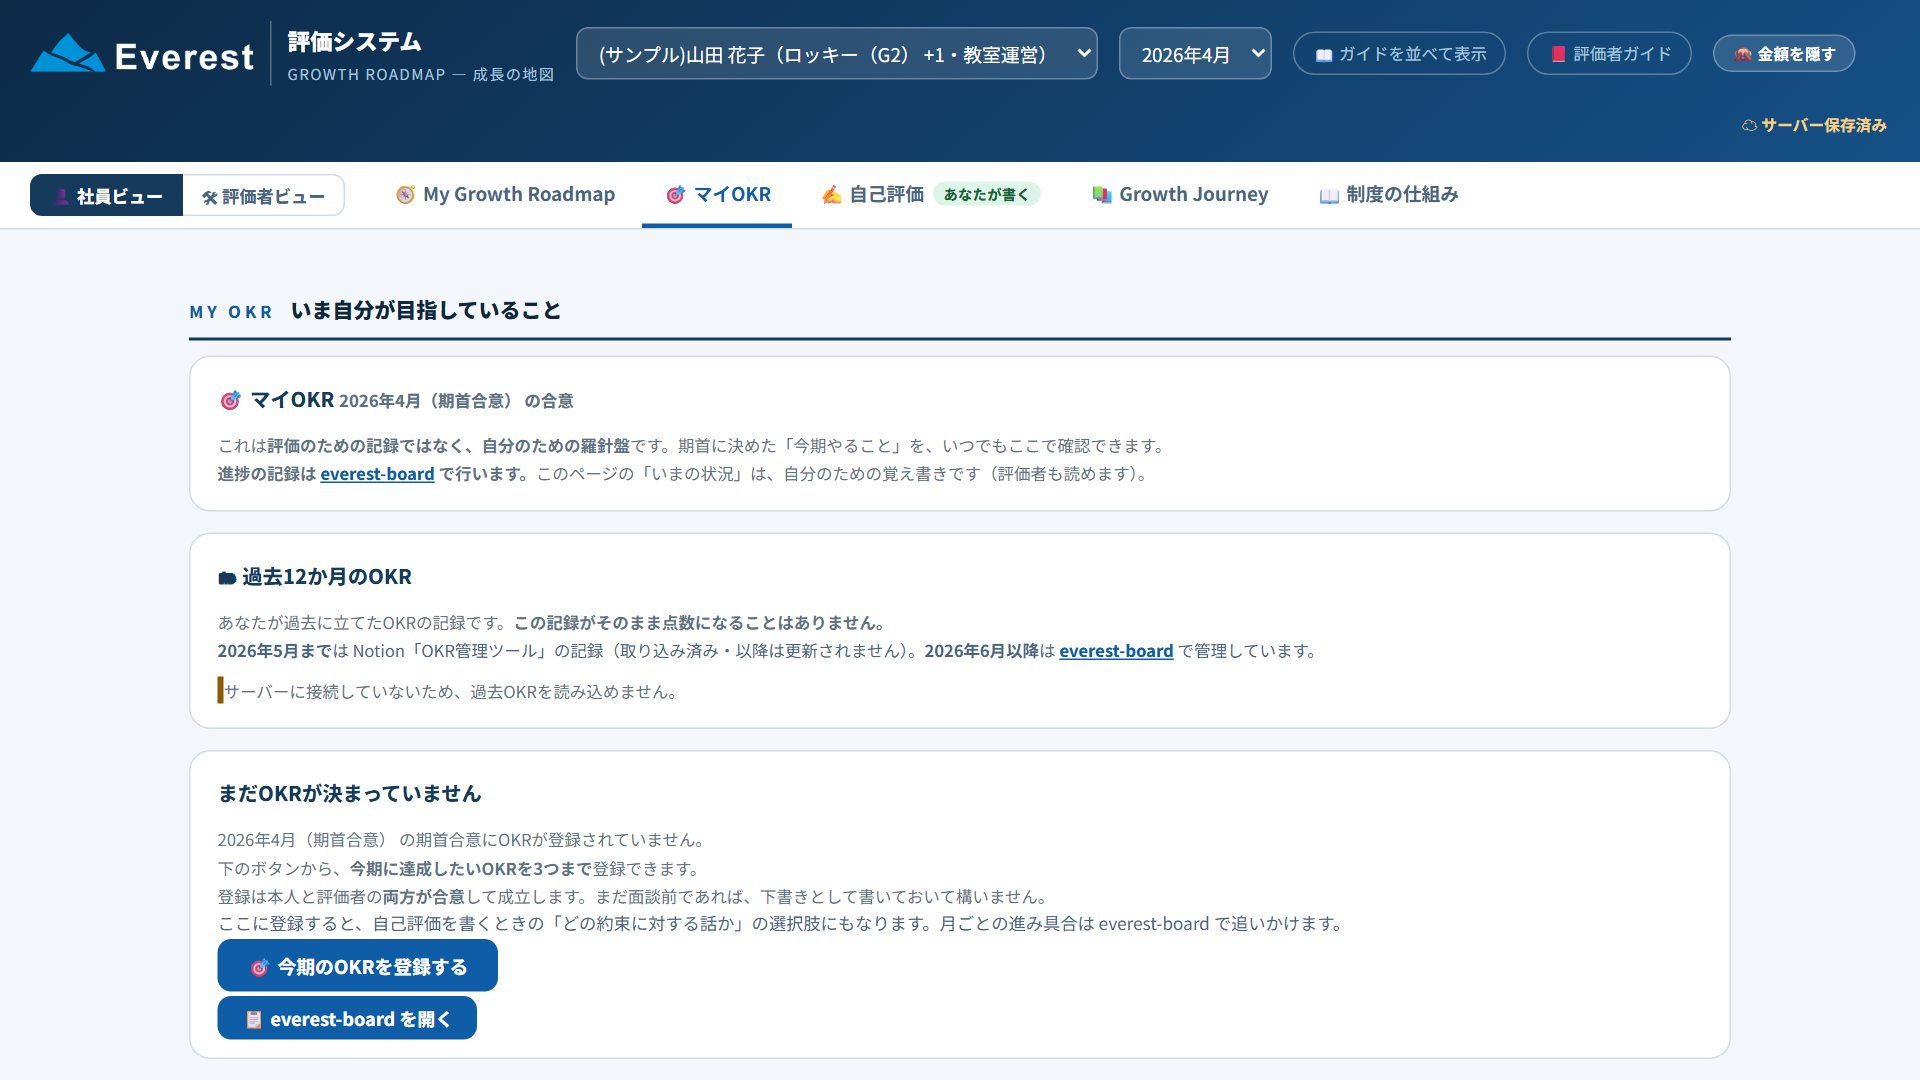Click the target icon beside マイOKR heading

(x=230, y=401)
